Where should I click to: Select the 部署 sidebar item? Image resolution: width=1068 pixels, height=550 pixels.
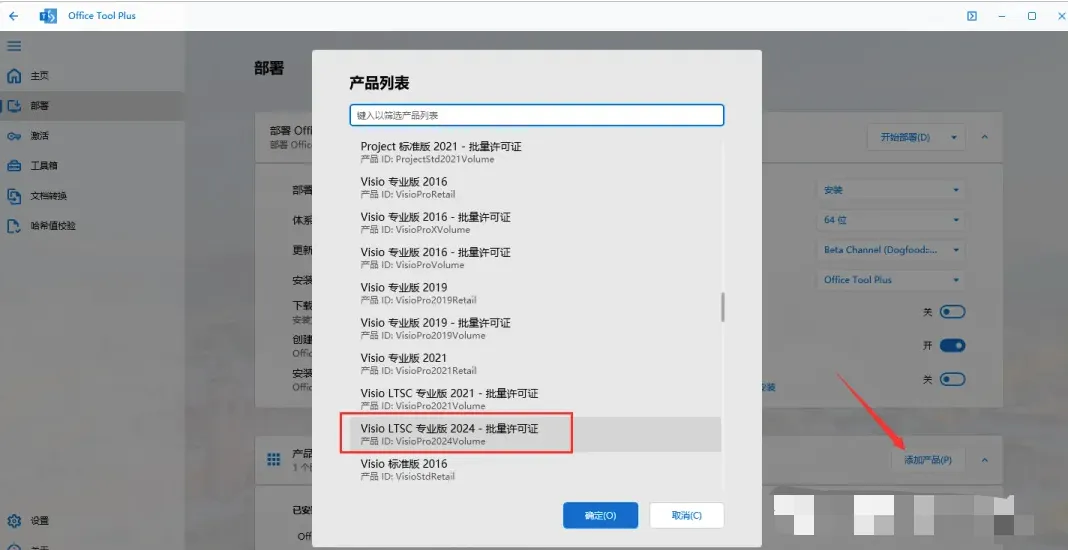[x=92, y=106]
